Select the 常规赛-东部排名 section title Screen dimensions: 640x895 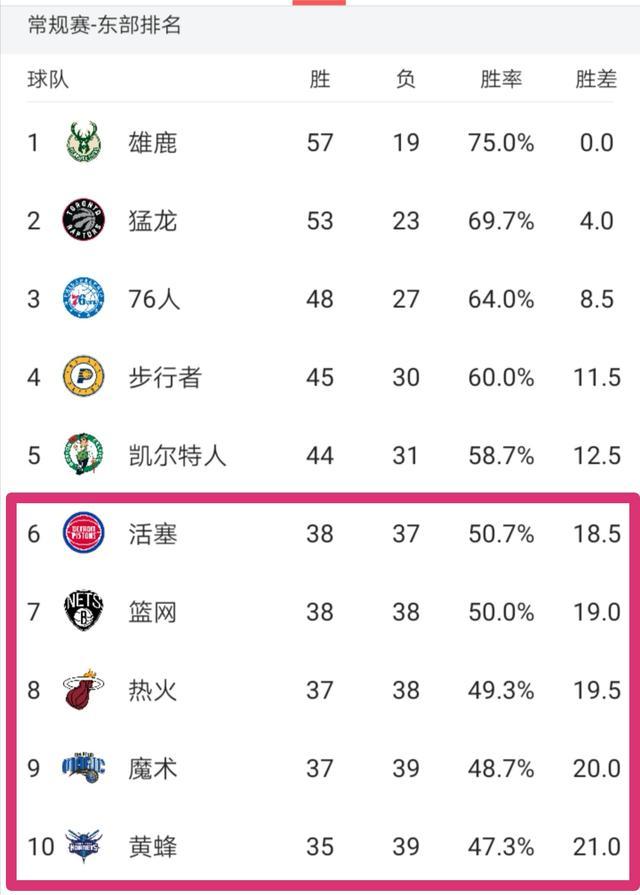[x=104, y=25]
